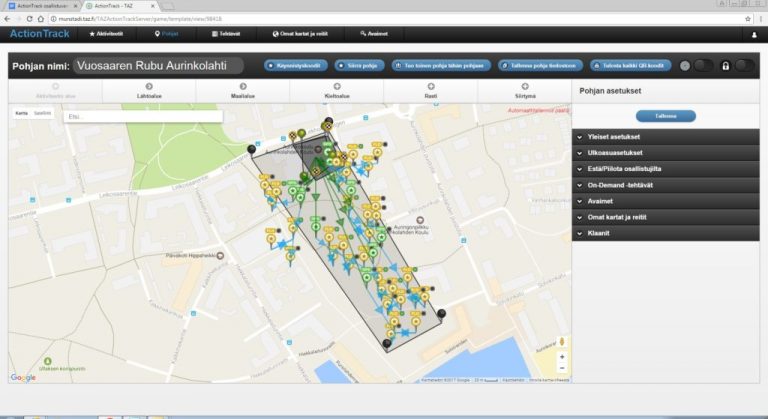Expand On-Demand -tehtävät section
768x419 pixels.
tap(666, 185)
